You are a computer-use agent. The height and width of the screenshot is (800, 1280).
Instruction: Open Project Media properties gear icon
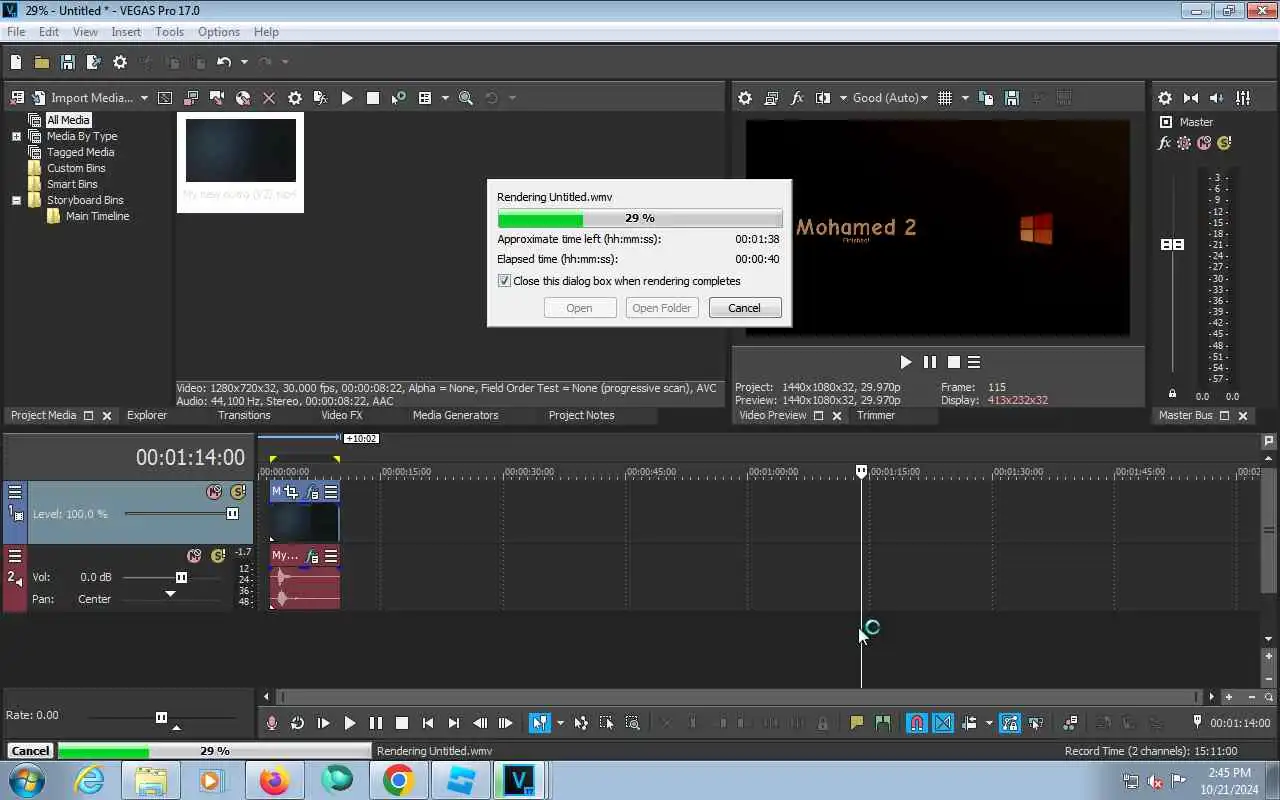295,98
